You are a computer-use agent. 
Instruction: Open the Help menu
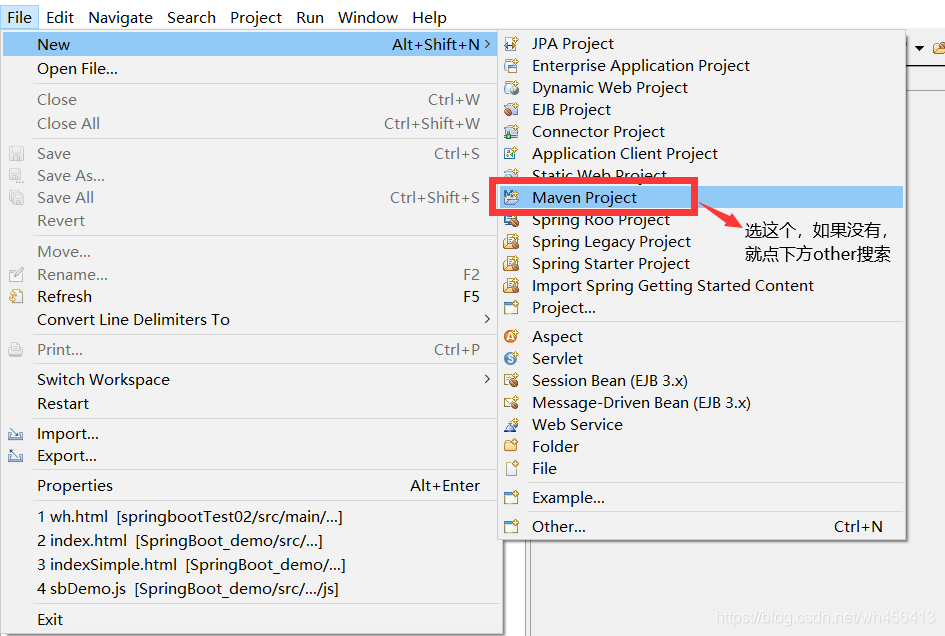point(429,17)
